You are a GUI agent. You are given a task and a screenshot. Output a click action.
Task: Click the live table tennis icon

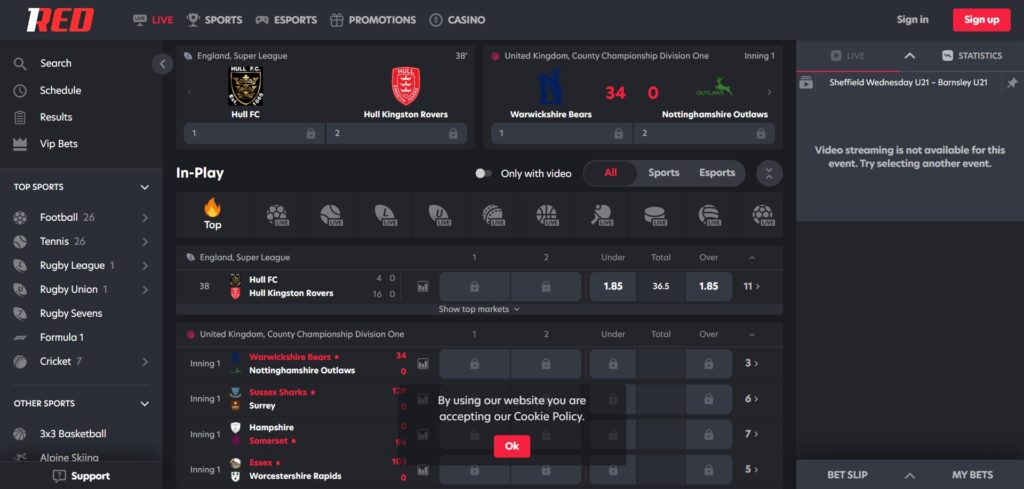pos(600,214)
